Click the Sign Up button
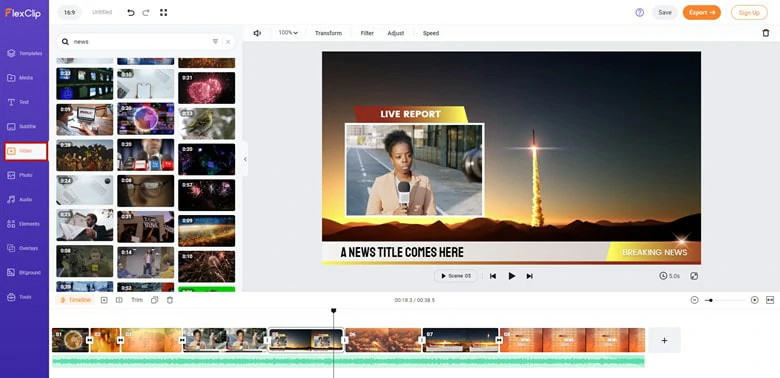Screen dimensions: 780x378 [x=749, y=12]
